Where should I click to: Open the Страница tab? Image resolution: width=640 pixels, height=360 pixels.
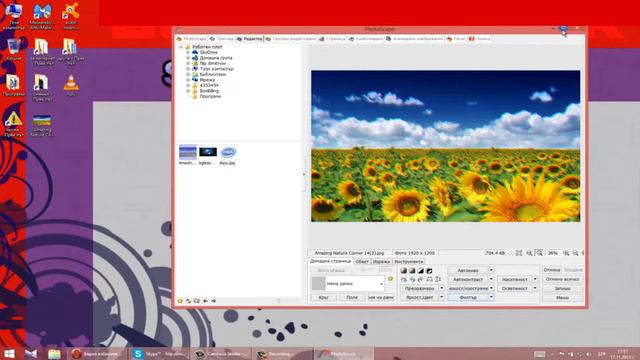tap(332, 39)
